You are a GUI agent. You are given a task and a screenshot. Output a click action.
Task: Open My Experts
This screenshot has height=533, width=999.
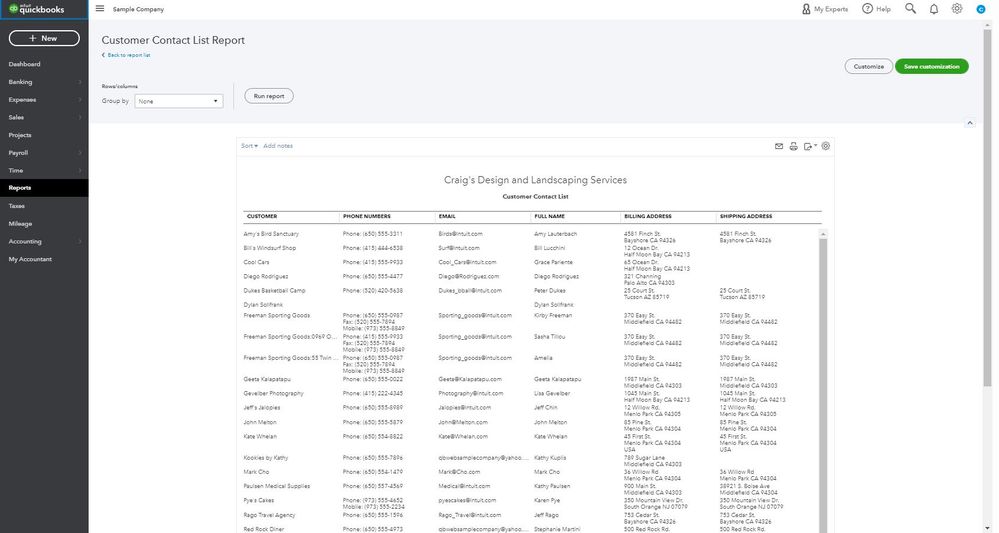[824, 9]
